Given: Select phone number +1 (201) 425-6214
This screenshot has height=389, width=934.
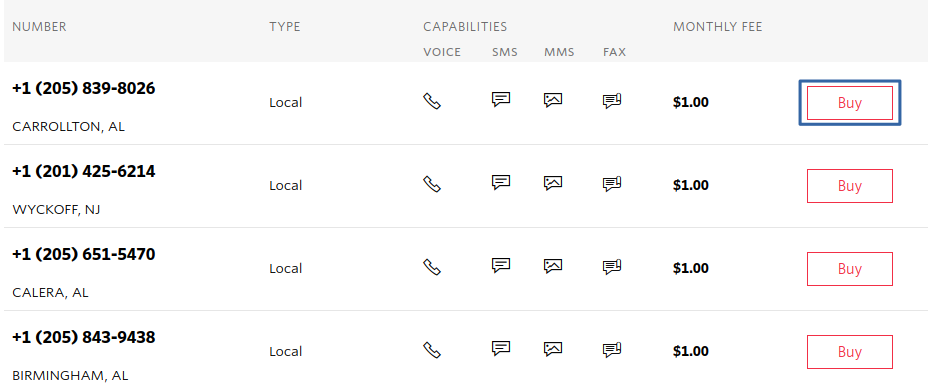Looking at the screenshot, I should pyautogui.click(x=83, y=172).
